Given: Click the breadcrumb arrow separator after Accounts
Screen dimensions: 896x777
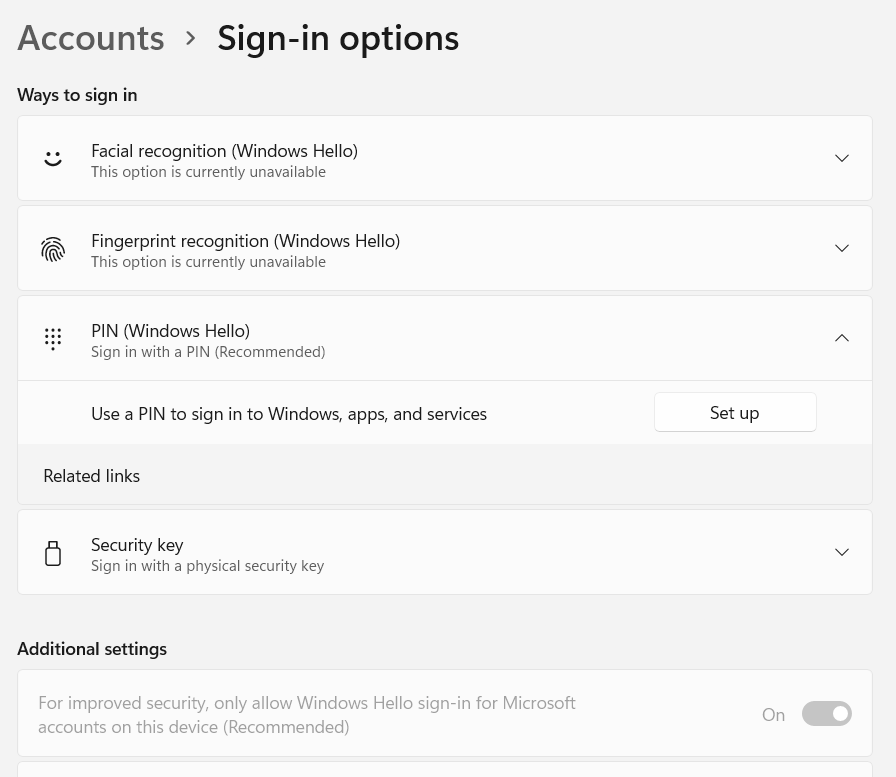Looking at the screenshot, I should [191, 39].
